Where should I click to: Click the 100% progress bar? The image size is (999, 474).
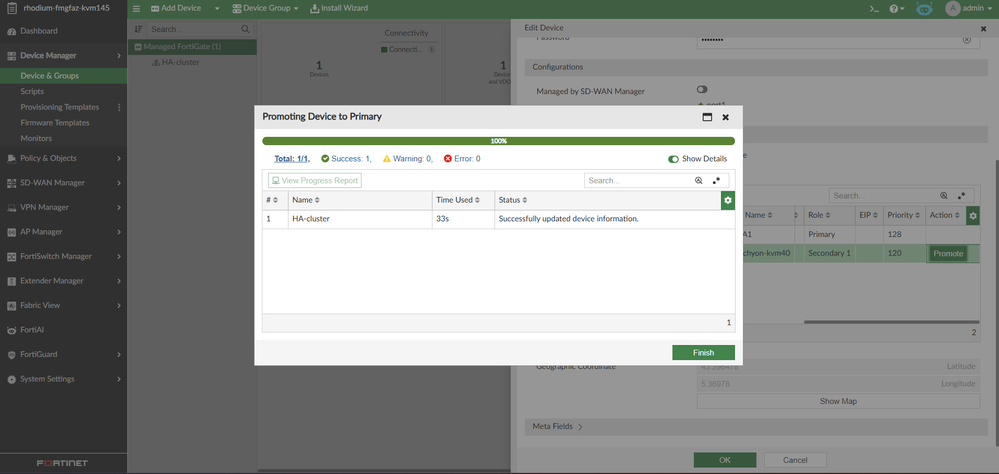[x=498, y=141]
